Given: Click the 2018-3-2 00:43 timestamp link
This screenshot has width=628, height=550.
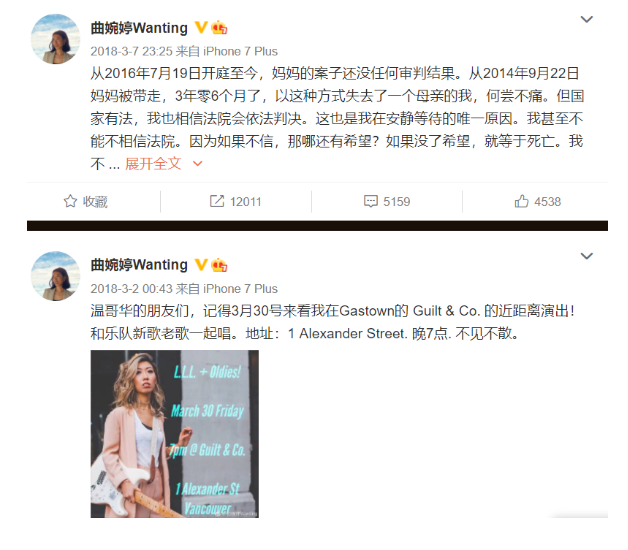Looking at the screenshot, I should click(x=131, y=288).
